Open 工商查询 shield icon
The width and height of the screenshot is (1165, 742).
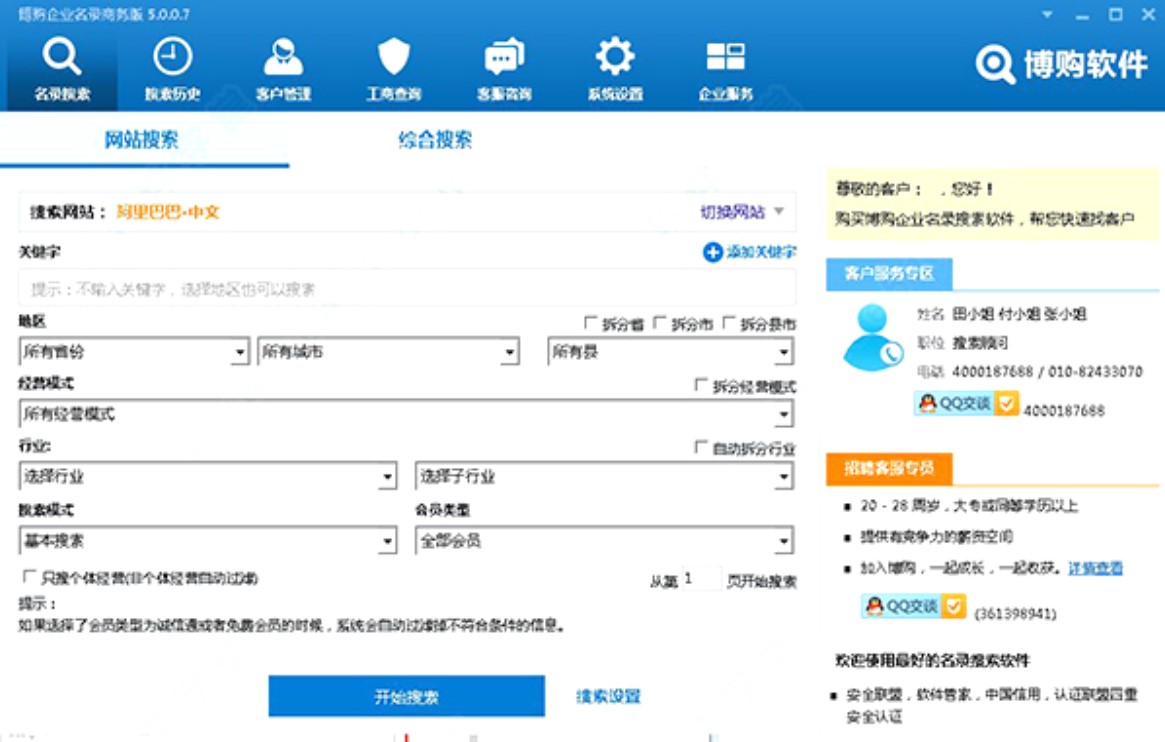click(x=393, y=58)
